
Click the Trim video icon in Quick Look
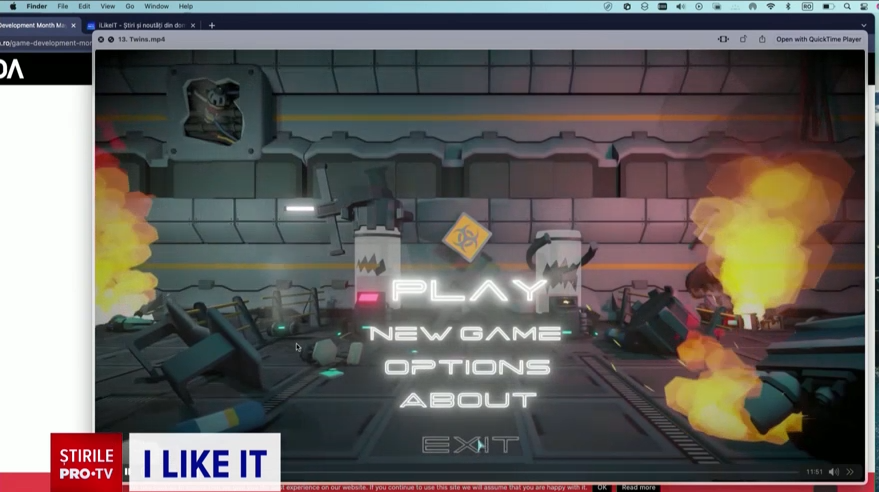[x=723, y=39]
